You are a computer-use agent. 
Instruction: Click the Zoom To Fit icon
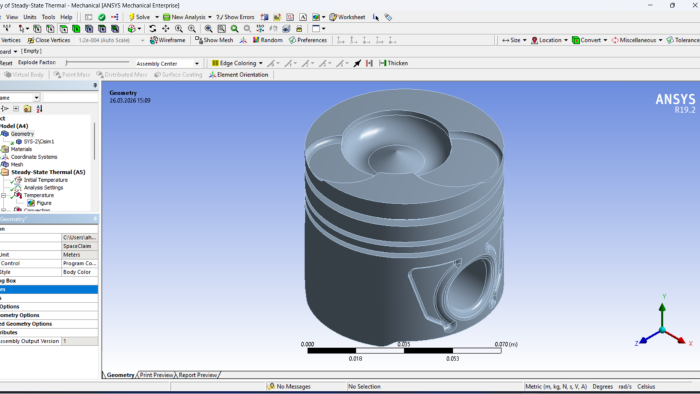click(208, 29)
